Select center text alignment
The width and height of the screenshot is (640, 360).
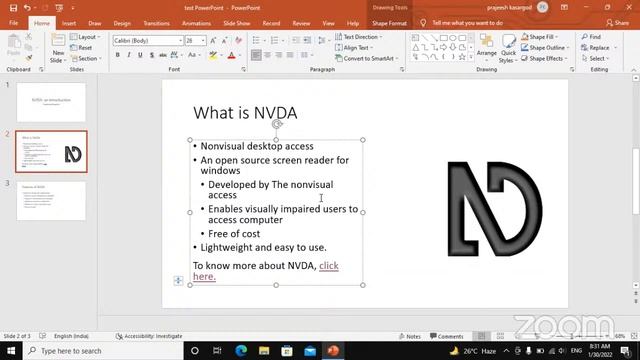point(268,55)
